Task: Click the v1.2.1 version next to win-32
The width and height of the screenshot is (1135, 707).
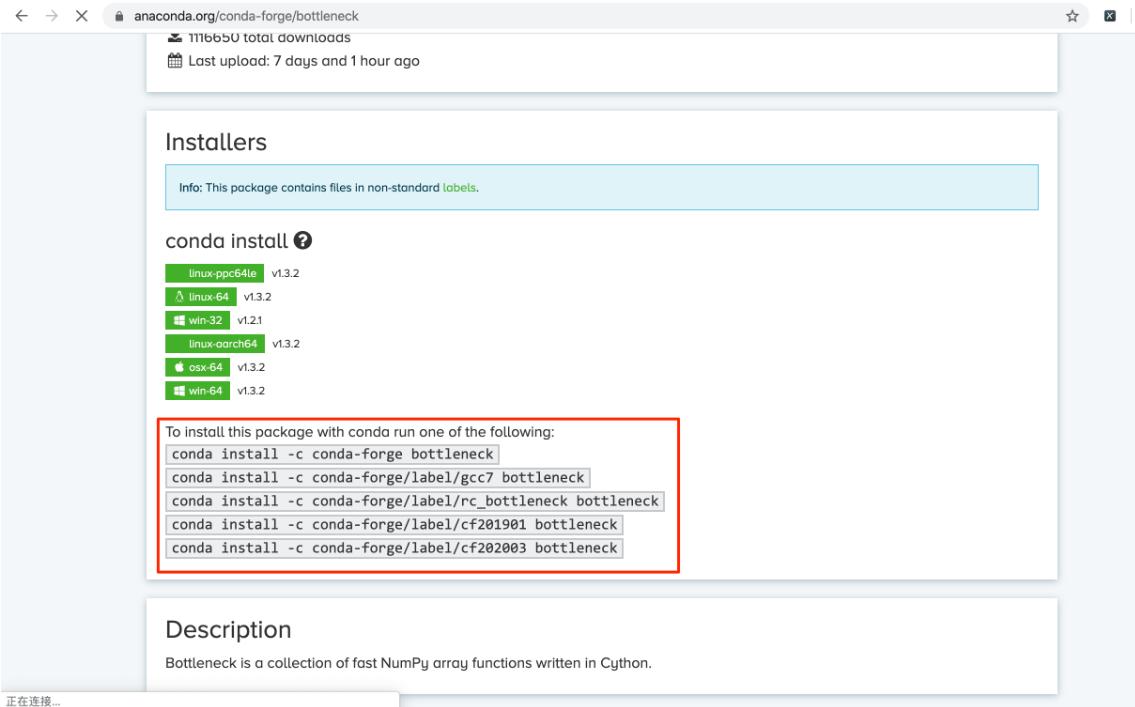Action: tap(250, 320)
